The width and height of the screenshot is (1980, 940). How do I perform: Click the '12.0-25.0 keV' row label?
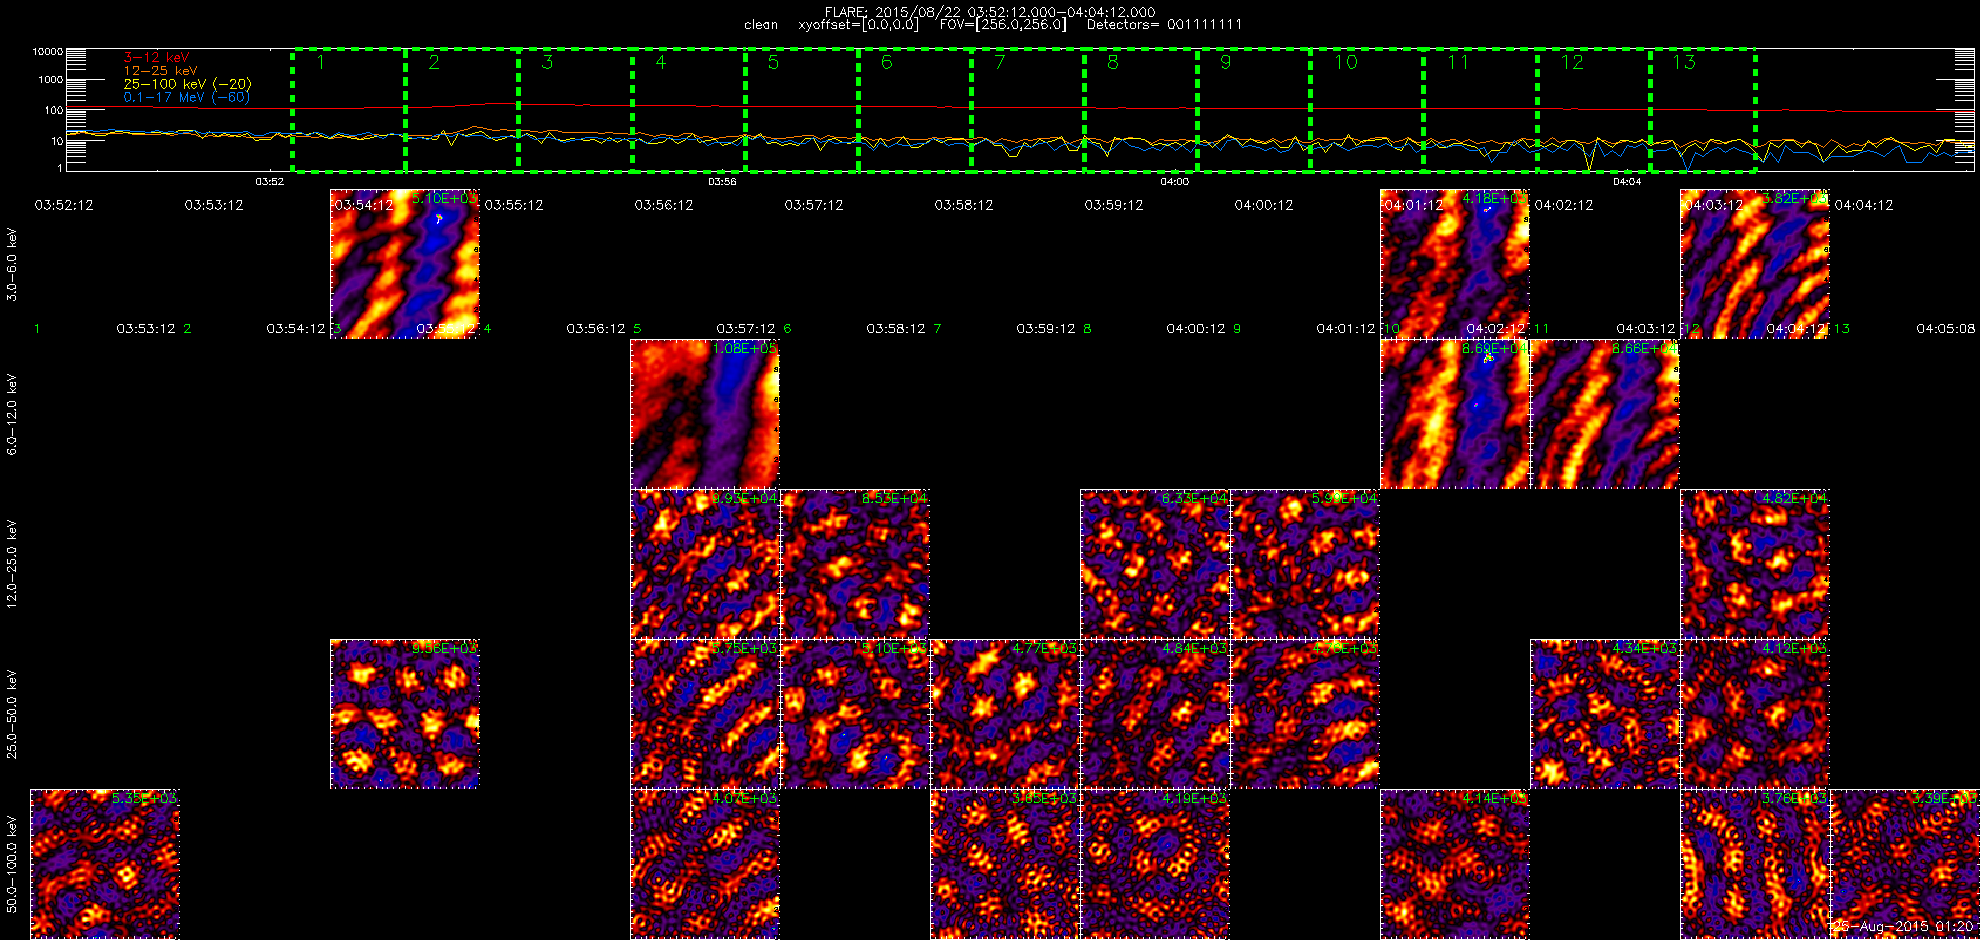pyautogui.click(x=12, y=564)
